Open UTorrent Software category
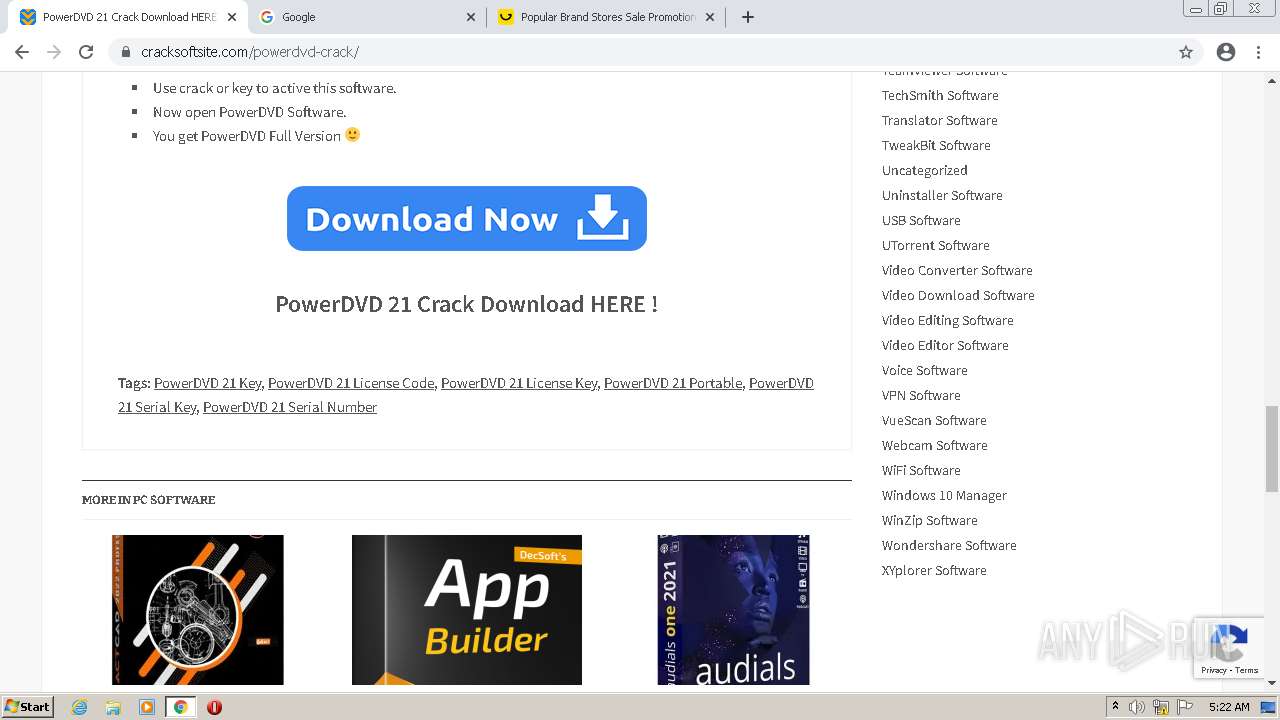Screen dimensions: 1280x720 pyautogui.click(x=936, y=245)
